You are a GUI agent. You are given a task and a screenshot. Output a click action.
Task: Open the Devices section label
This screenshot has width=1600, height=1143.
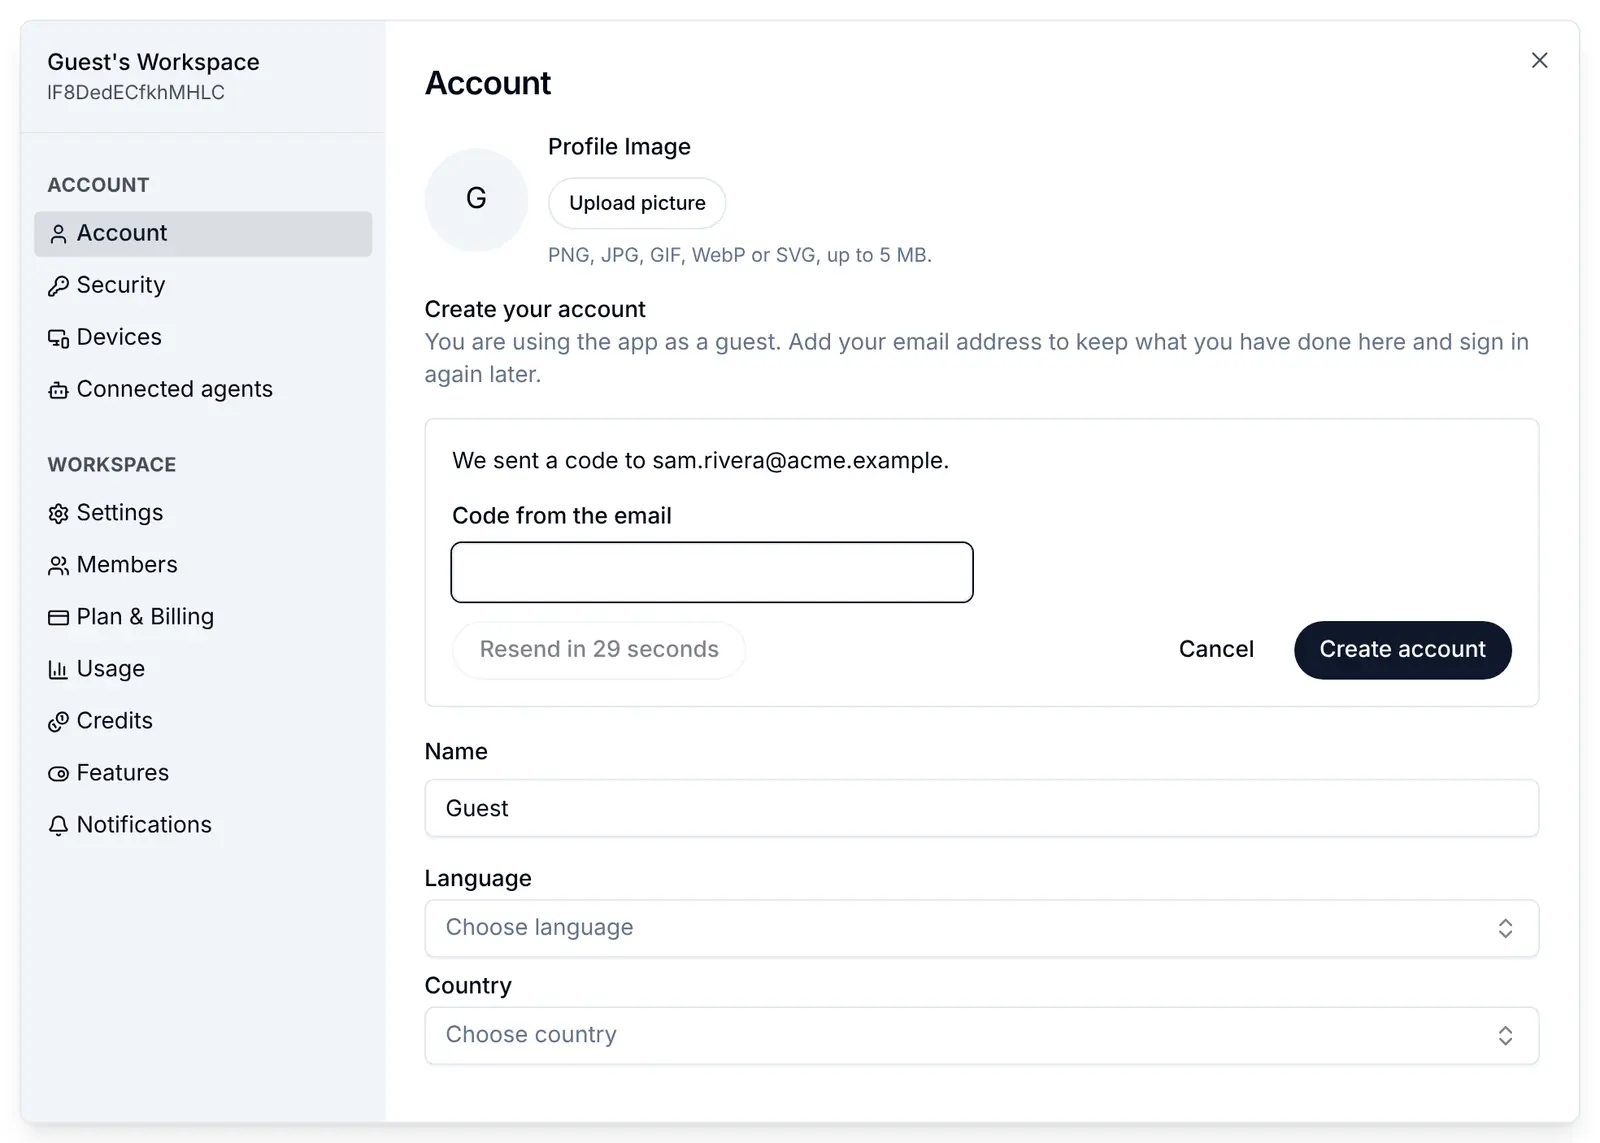[x=119, y=337]
